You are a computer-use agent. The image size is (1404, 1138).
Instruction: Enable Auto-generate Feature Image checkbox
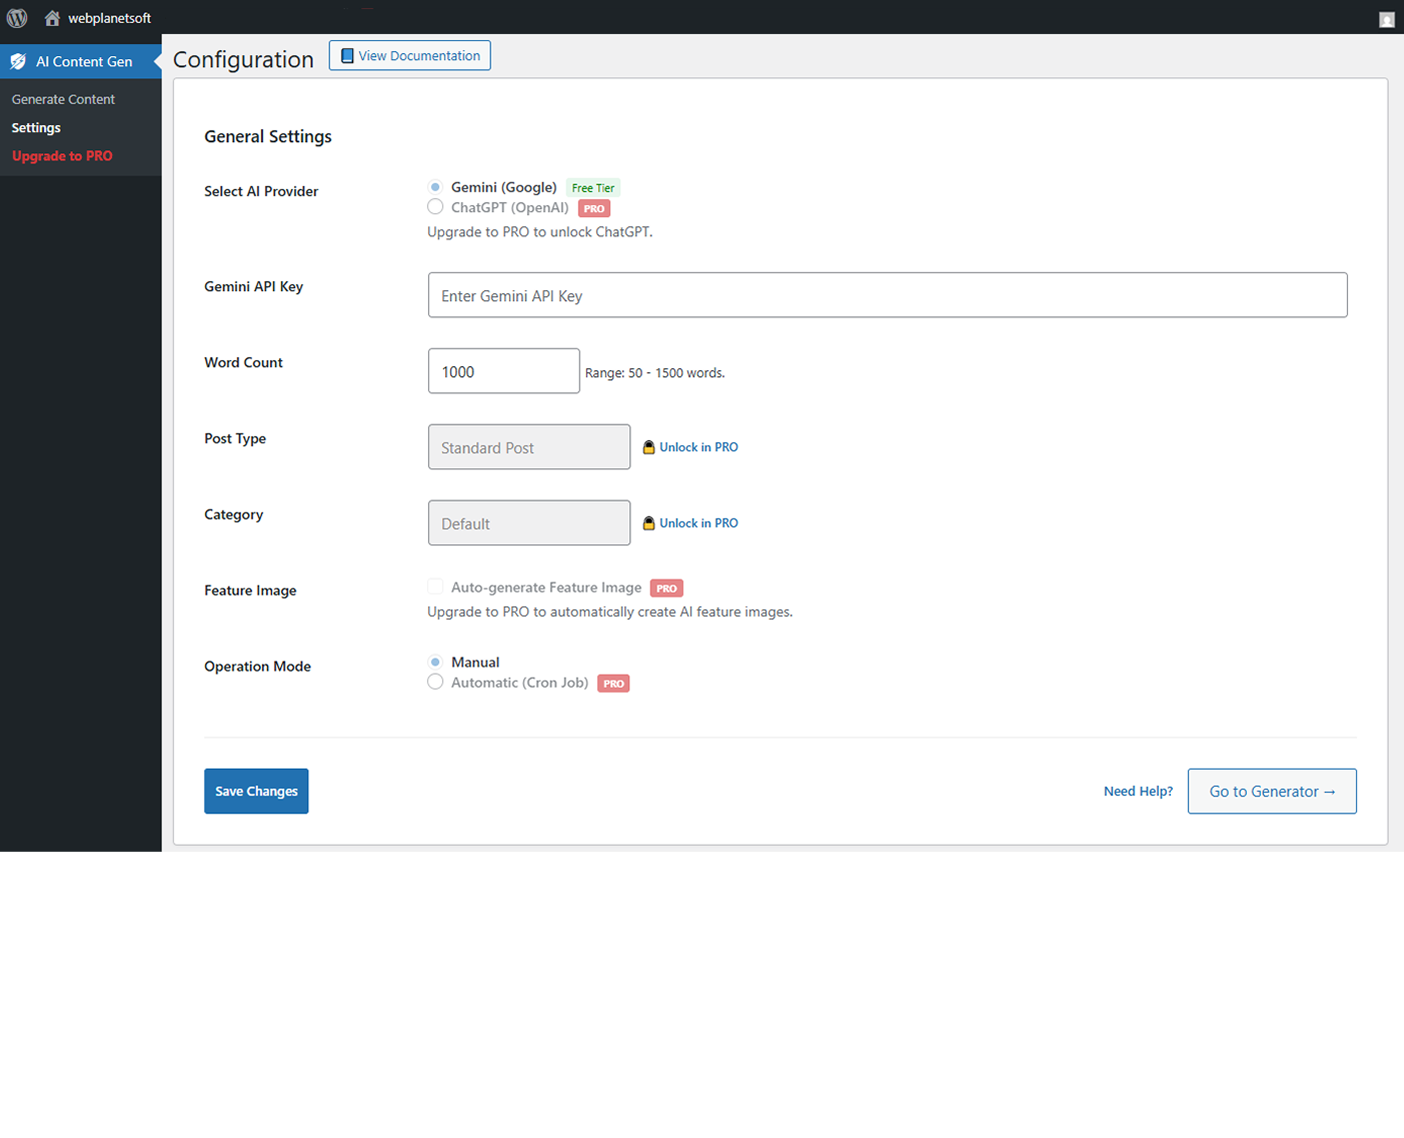(x=435, y=586)
